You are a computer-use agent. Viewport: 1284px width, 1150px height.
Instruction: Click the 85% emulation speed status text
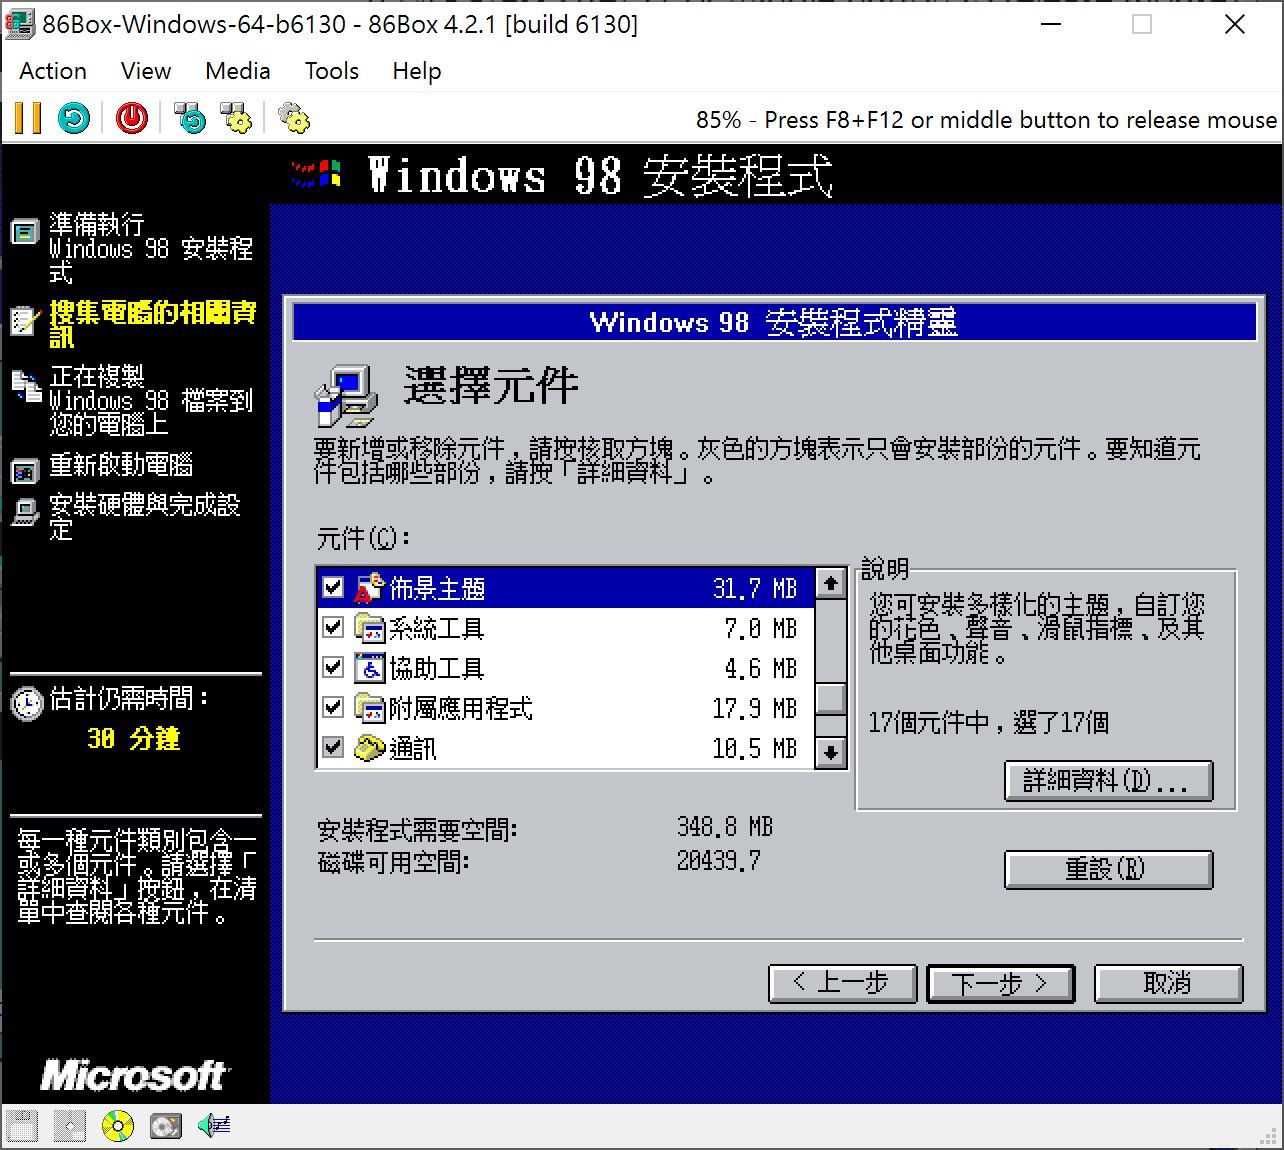point(718,120)
